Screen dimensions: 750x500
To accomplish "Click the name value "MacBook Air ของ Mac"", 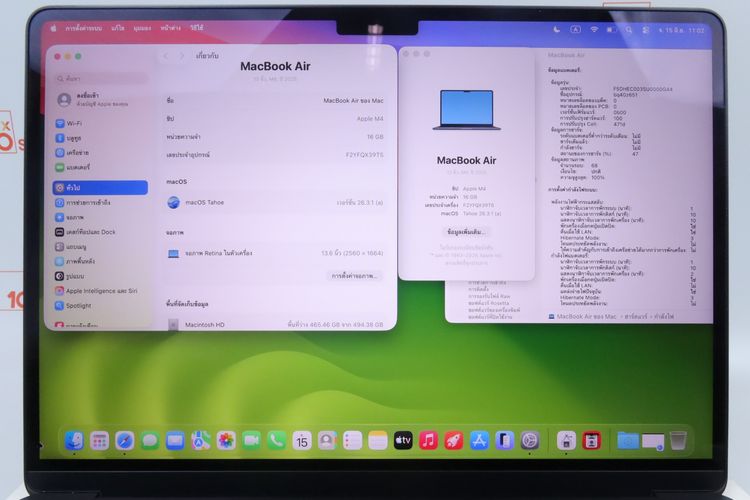I will [353, 100].
